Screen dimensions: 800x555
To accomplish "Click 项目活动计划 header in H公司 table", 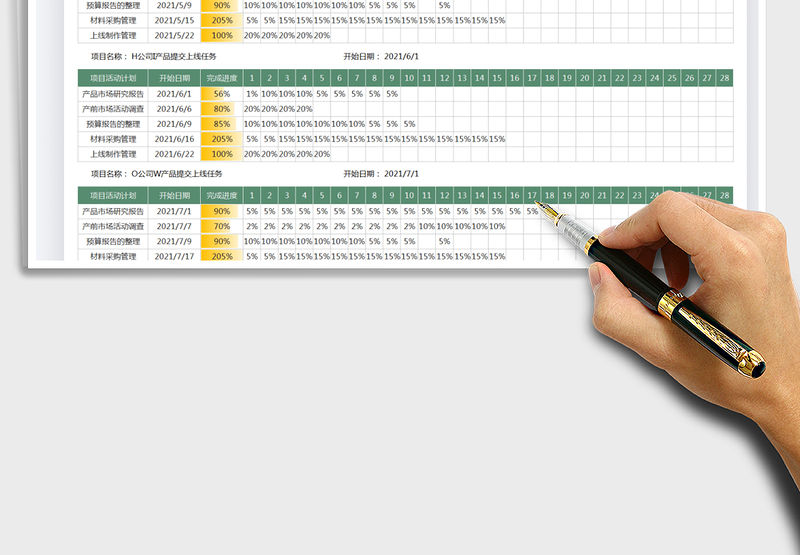I will tap(113, 78).
